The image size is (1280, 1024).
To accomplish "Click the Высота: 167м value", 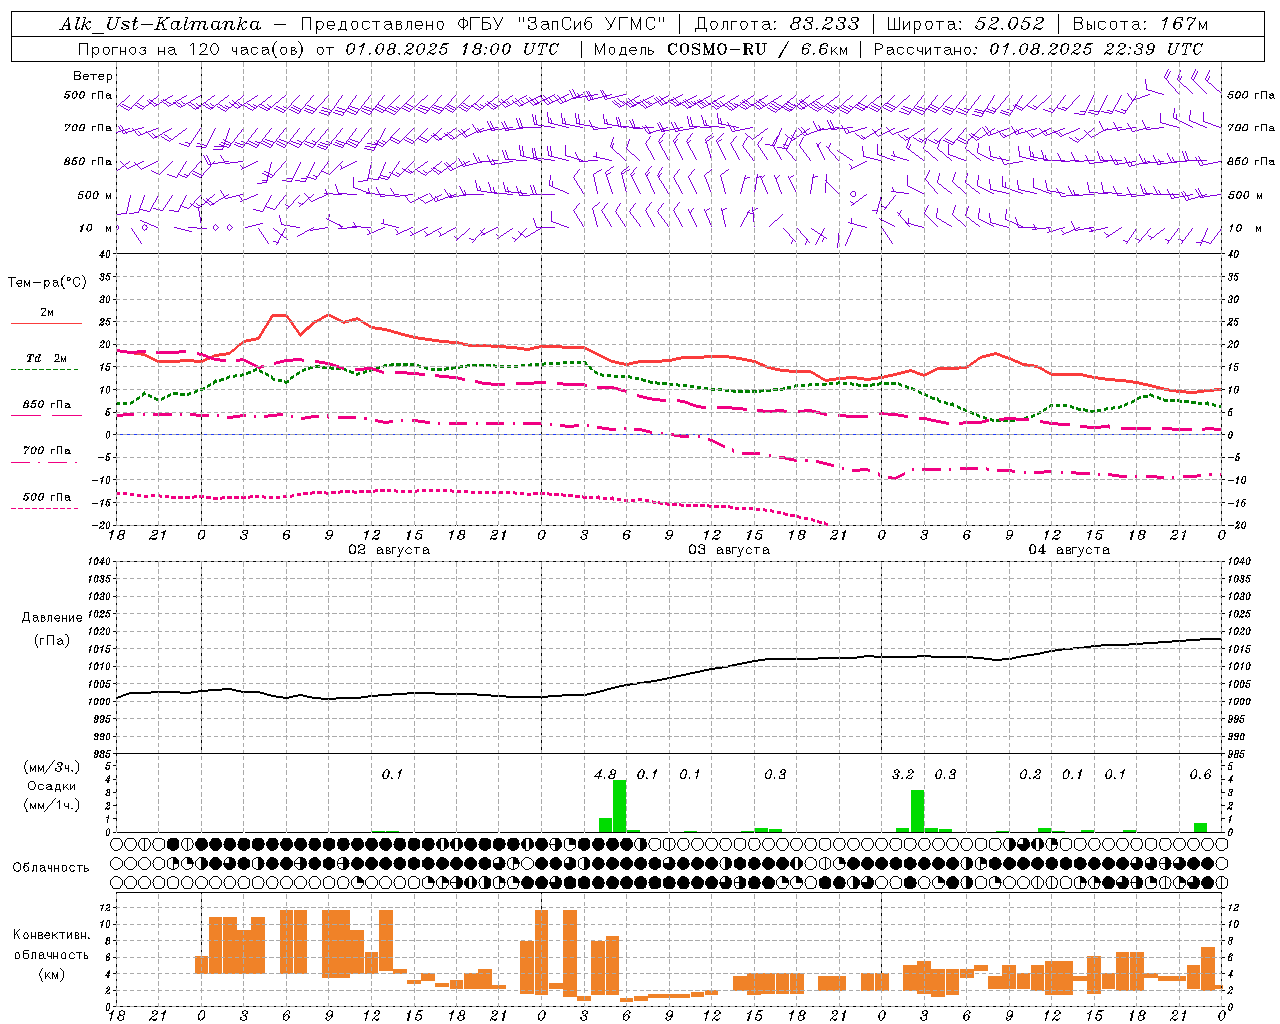I will (x=1140, y=24).
